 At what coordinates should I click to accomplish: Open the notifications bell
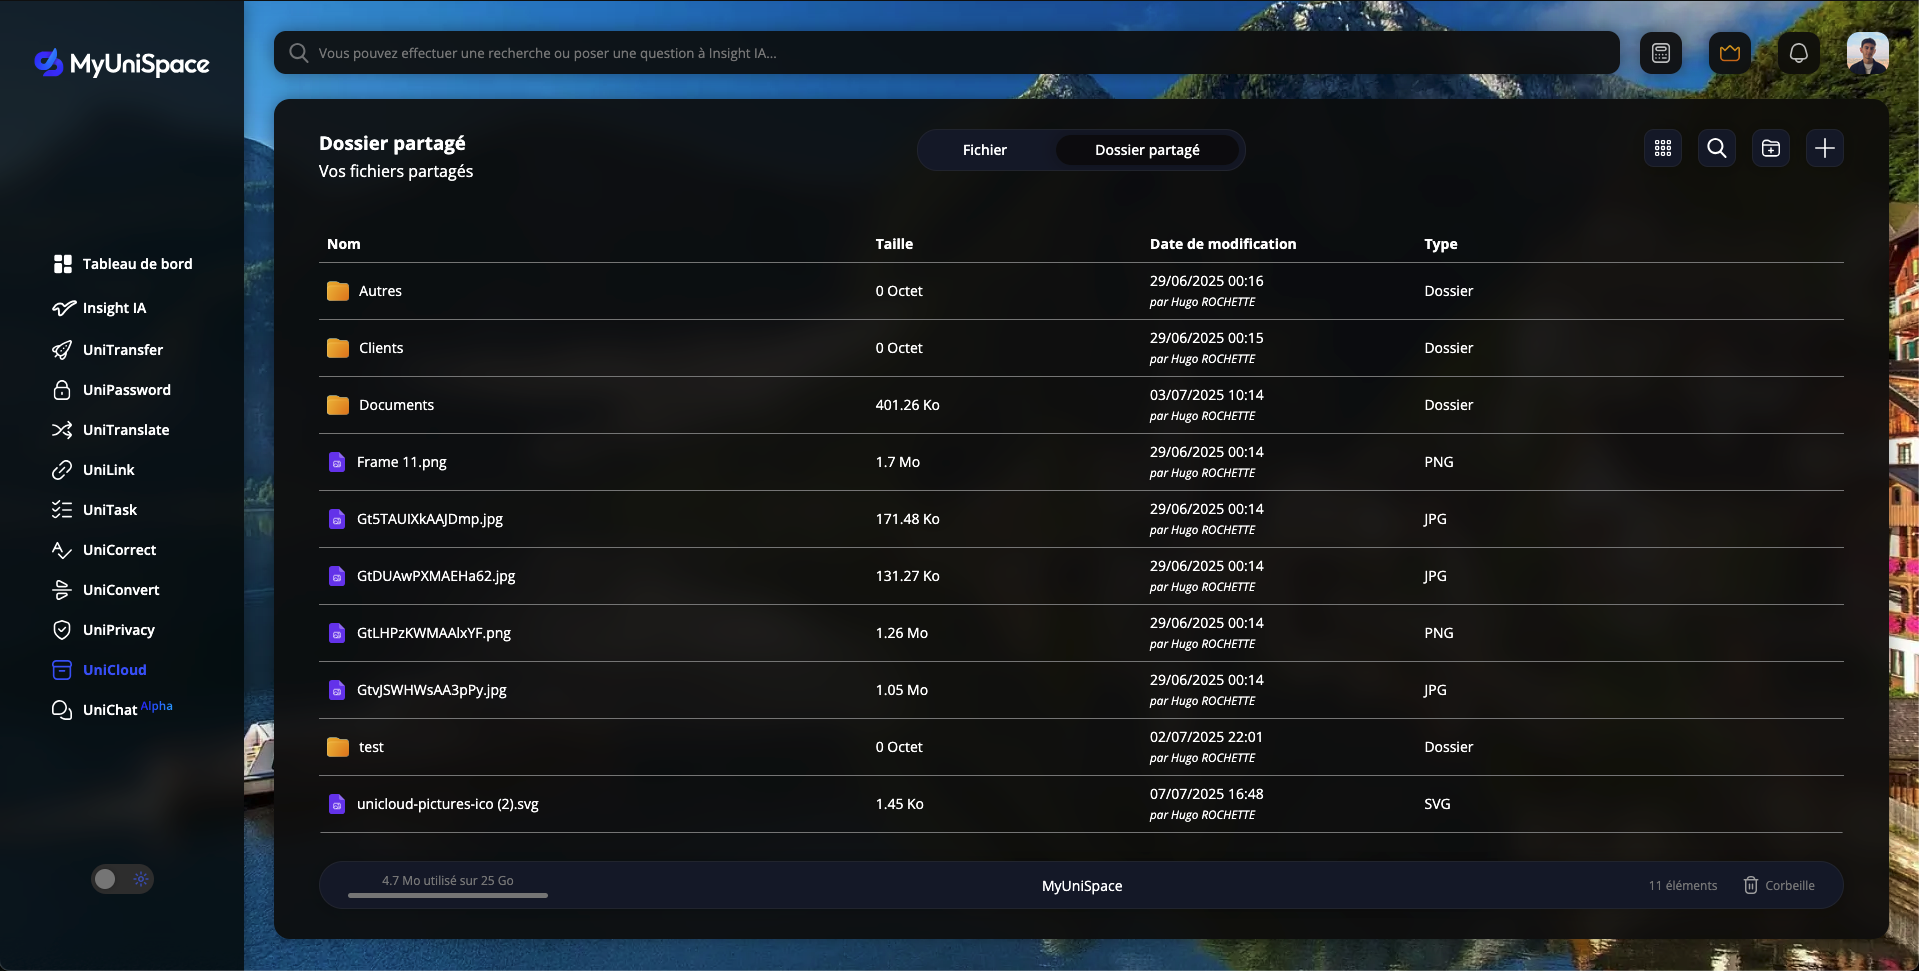pyautogui.click(x=1798, y=53)
